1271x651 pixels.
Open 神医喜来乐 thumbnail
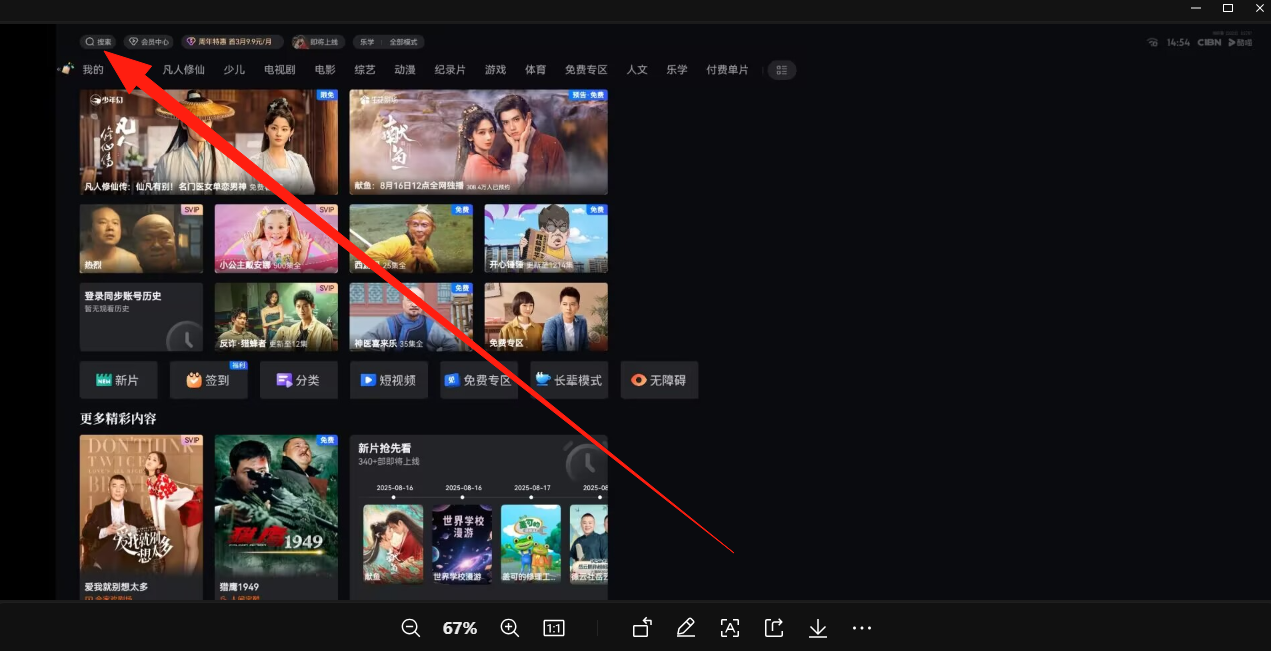tap(411, 317)
